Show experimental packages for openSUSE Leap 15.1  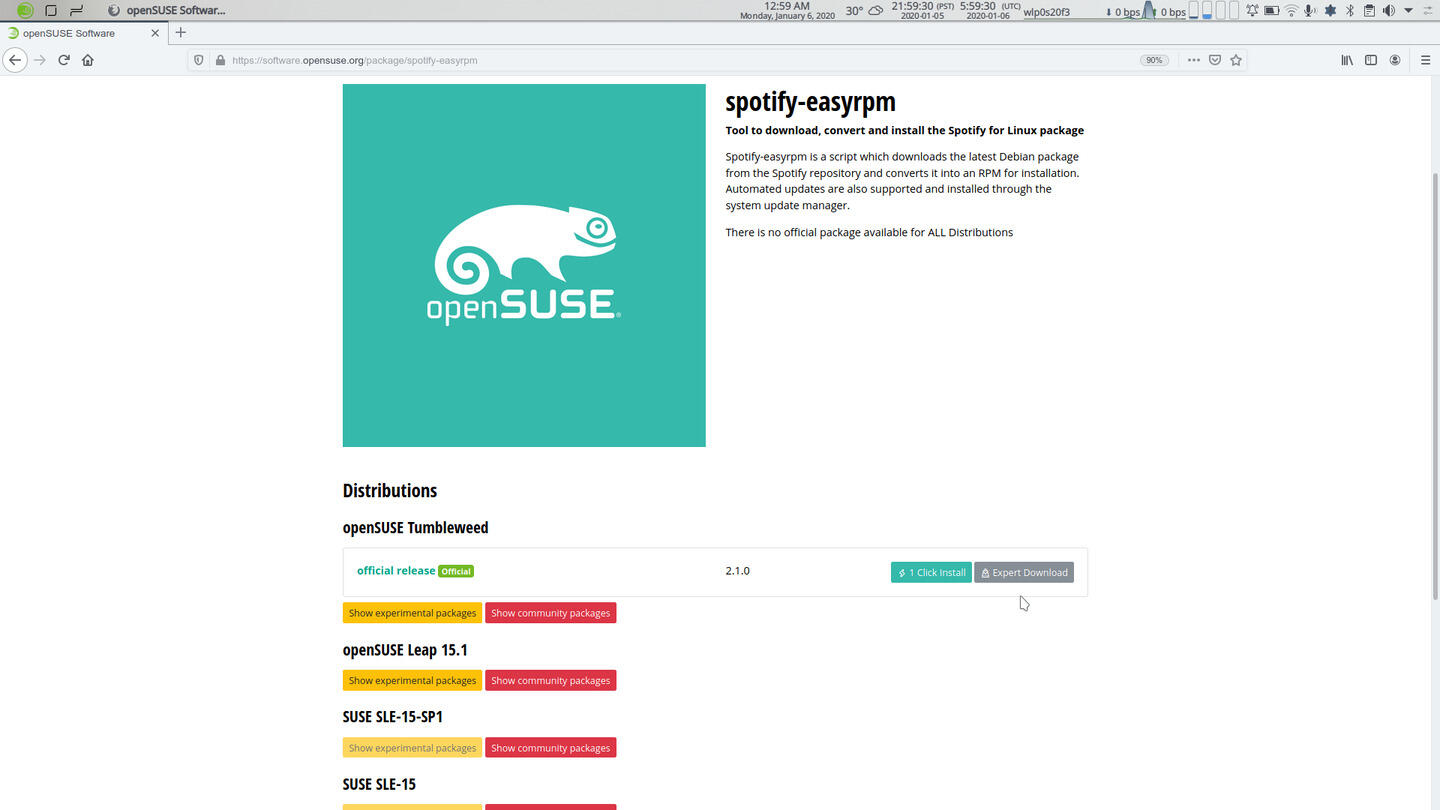click(x=412, y=680)
